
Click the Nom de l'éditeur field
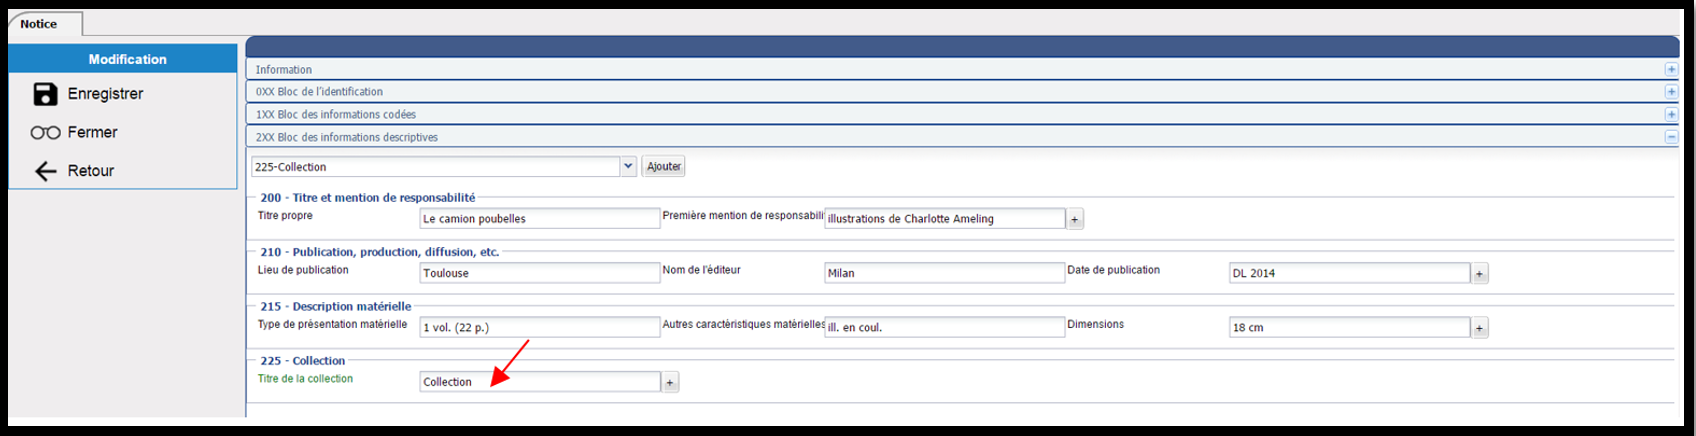[945, 273]
